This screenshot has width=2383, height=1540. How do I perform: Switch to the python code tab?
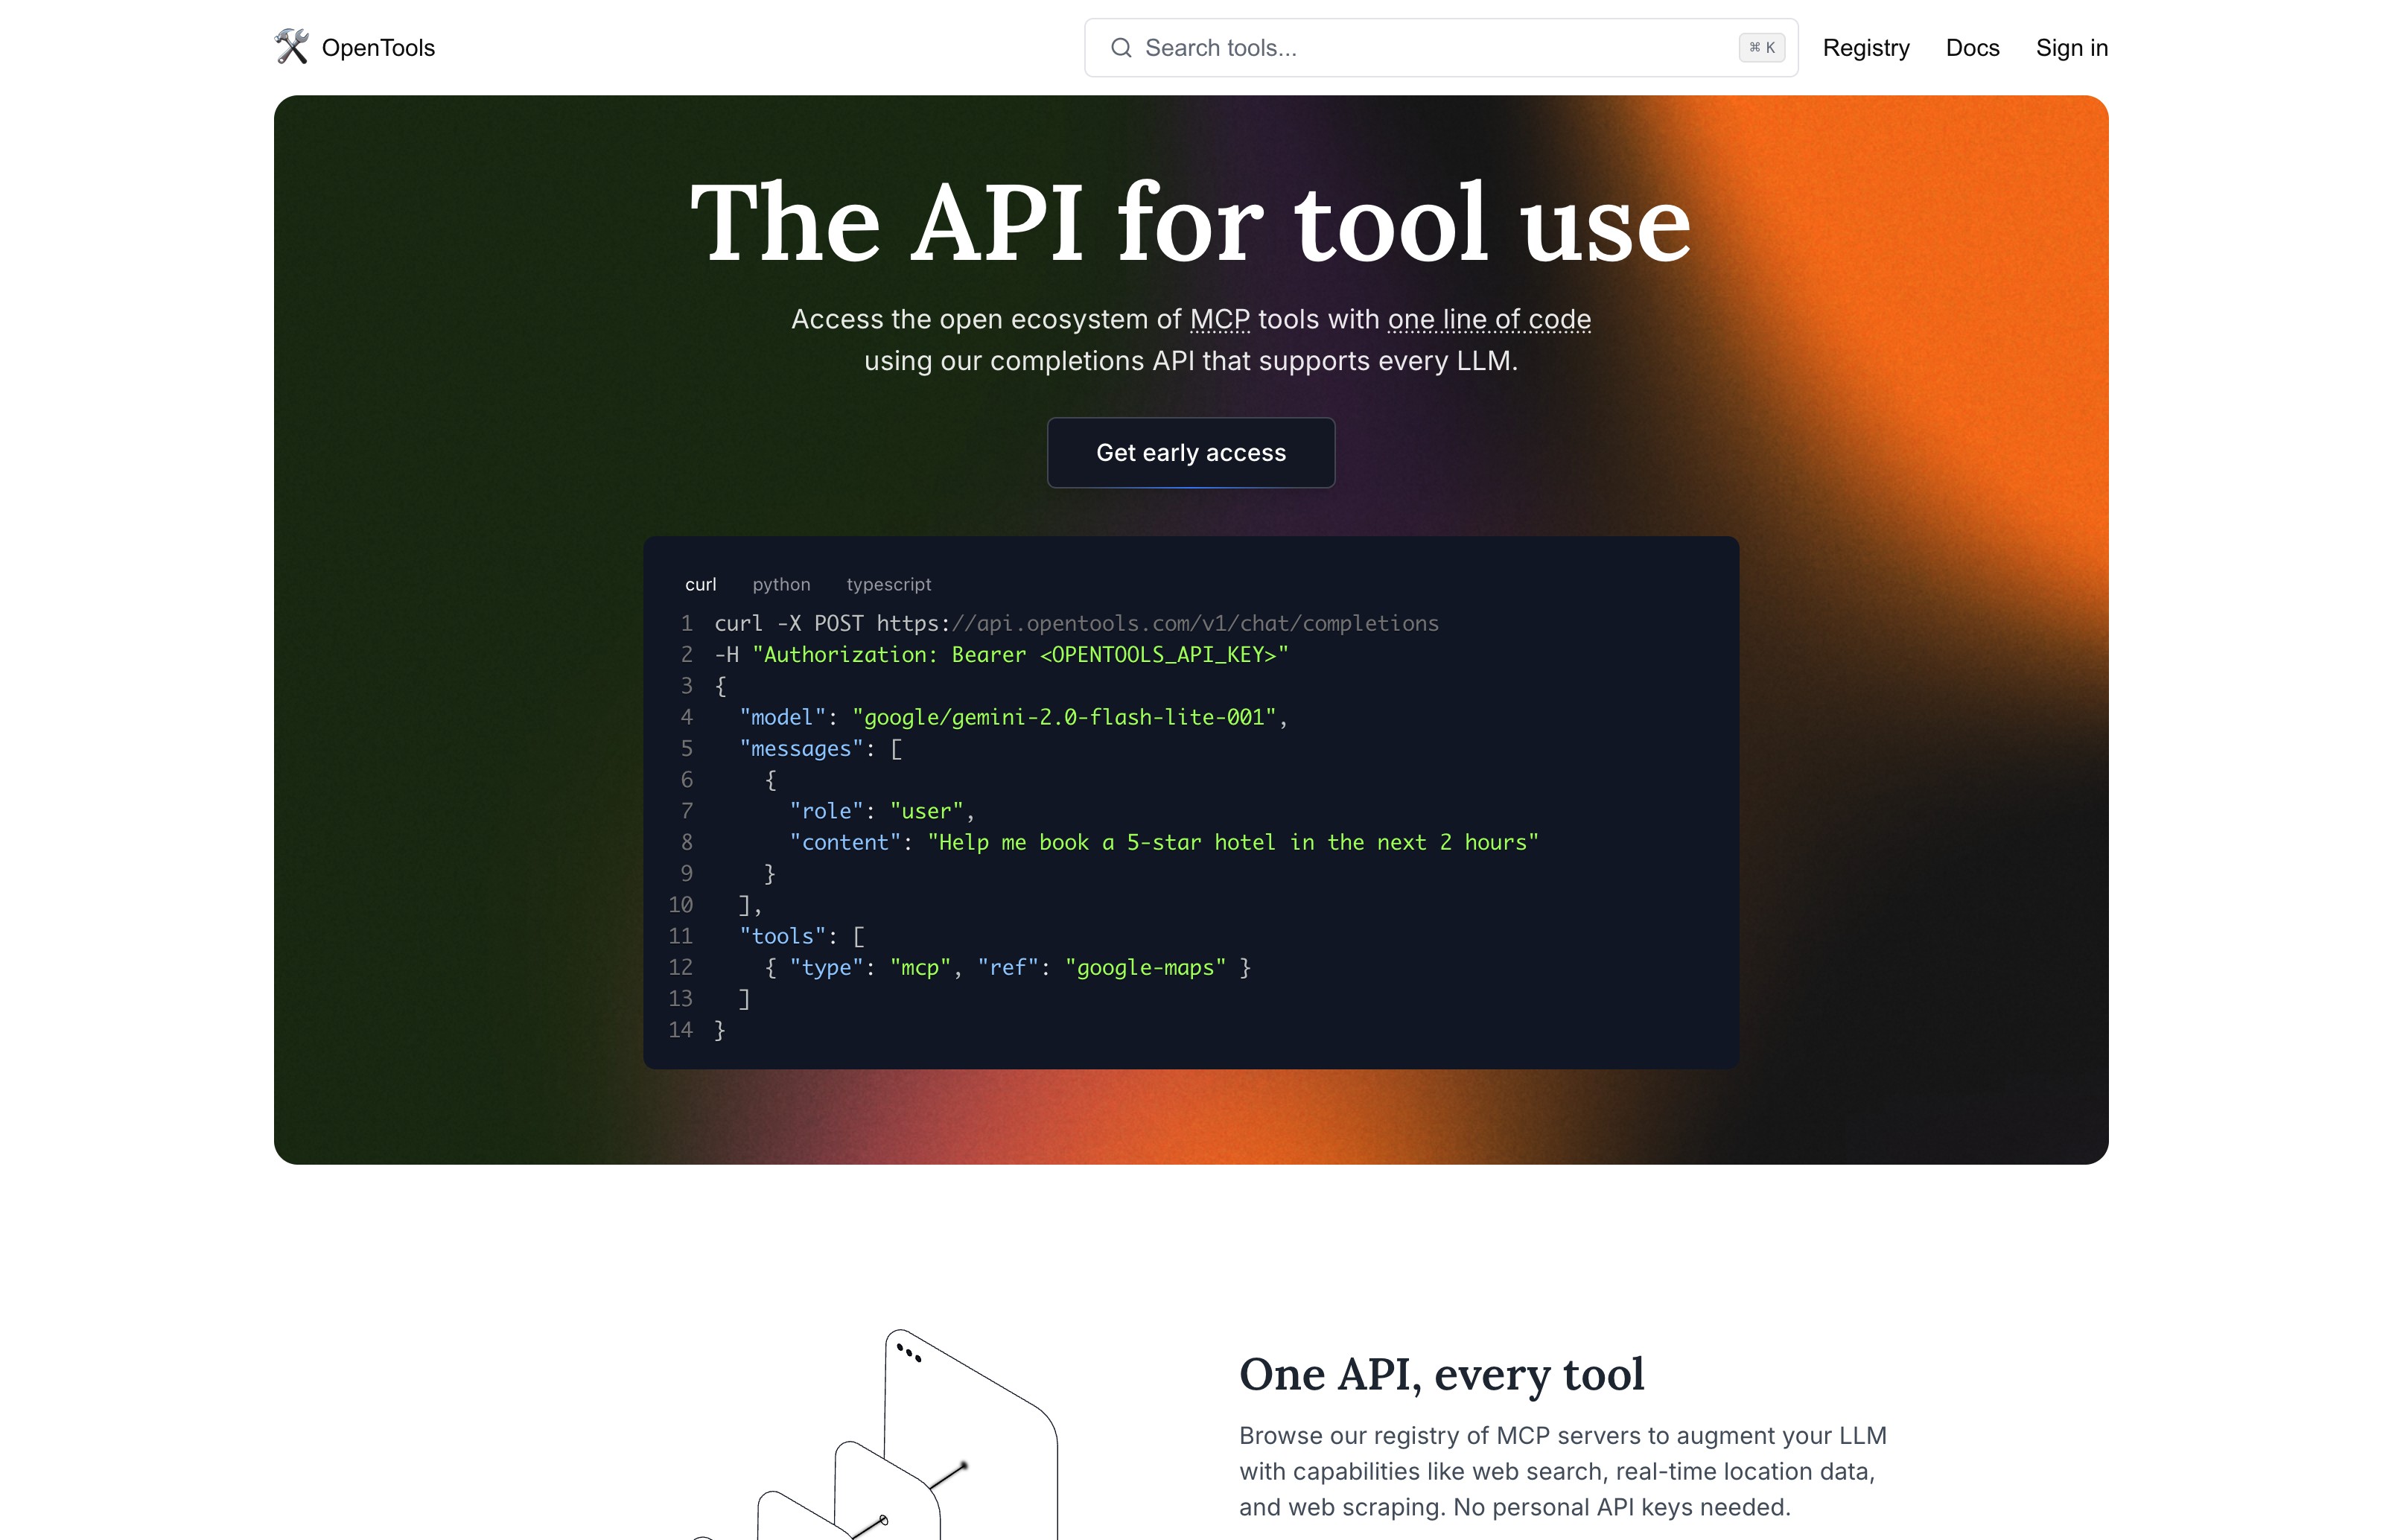(781, 584)
